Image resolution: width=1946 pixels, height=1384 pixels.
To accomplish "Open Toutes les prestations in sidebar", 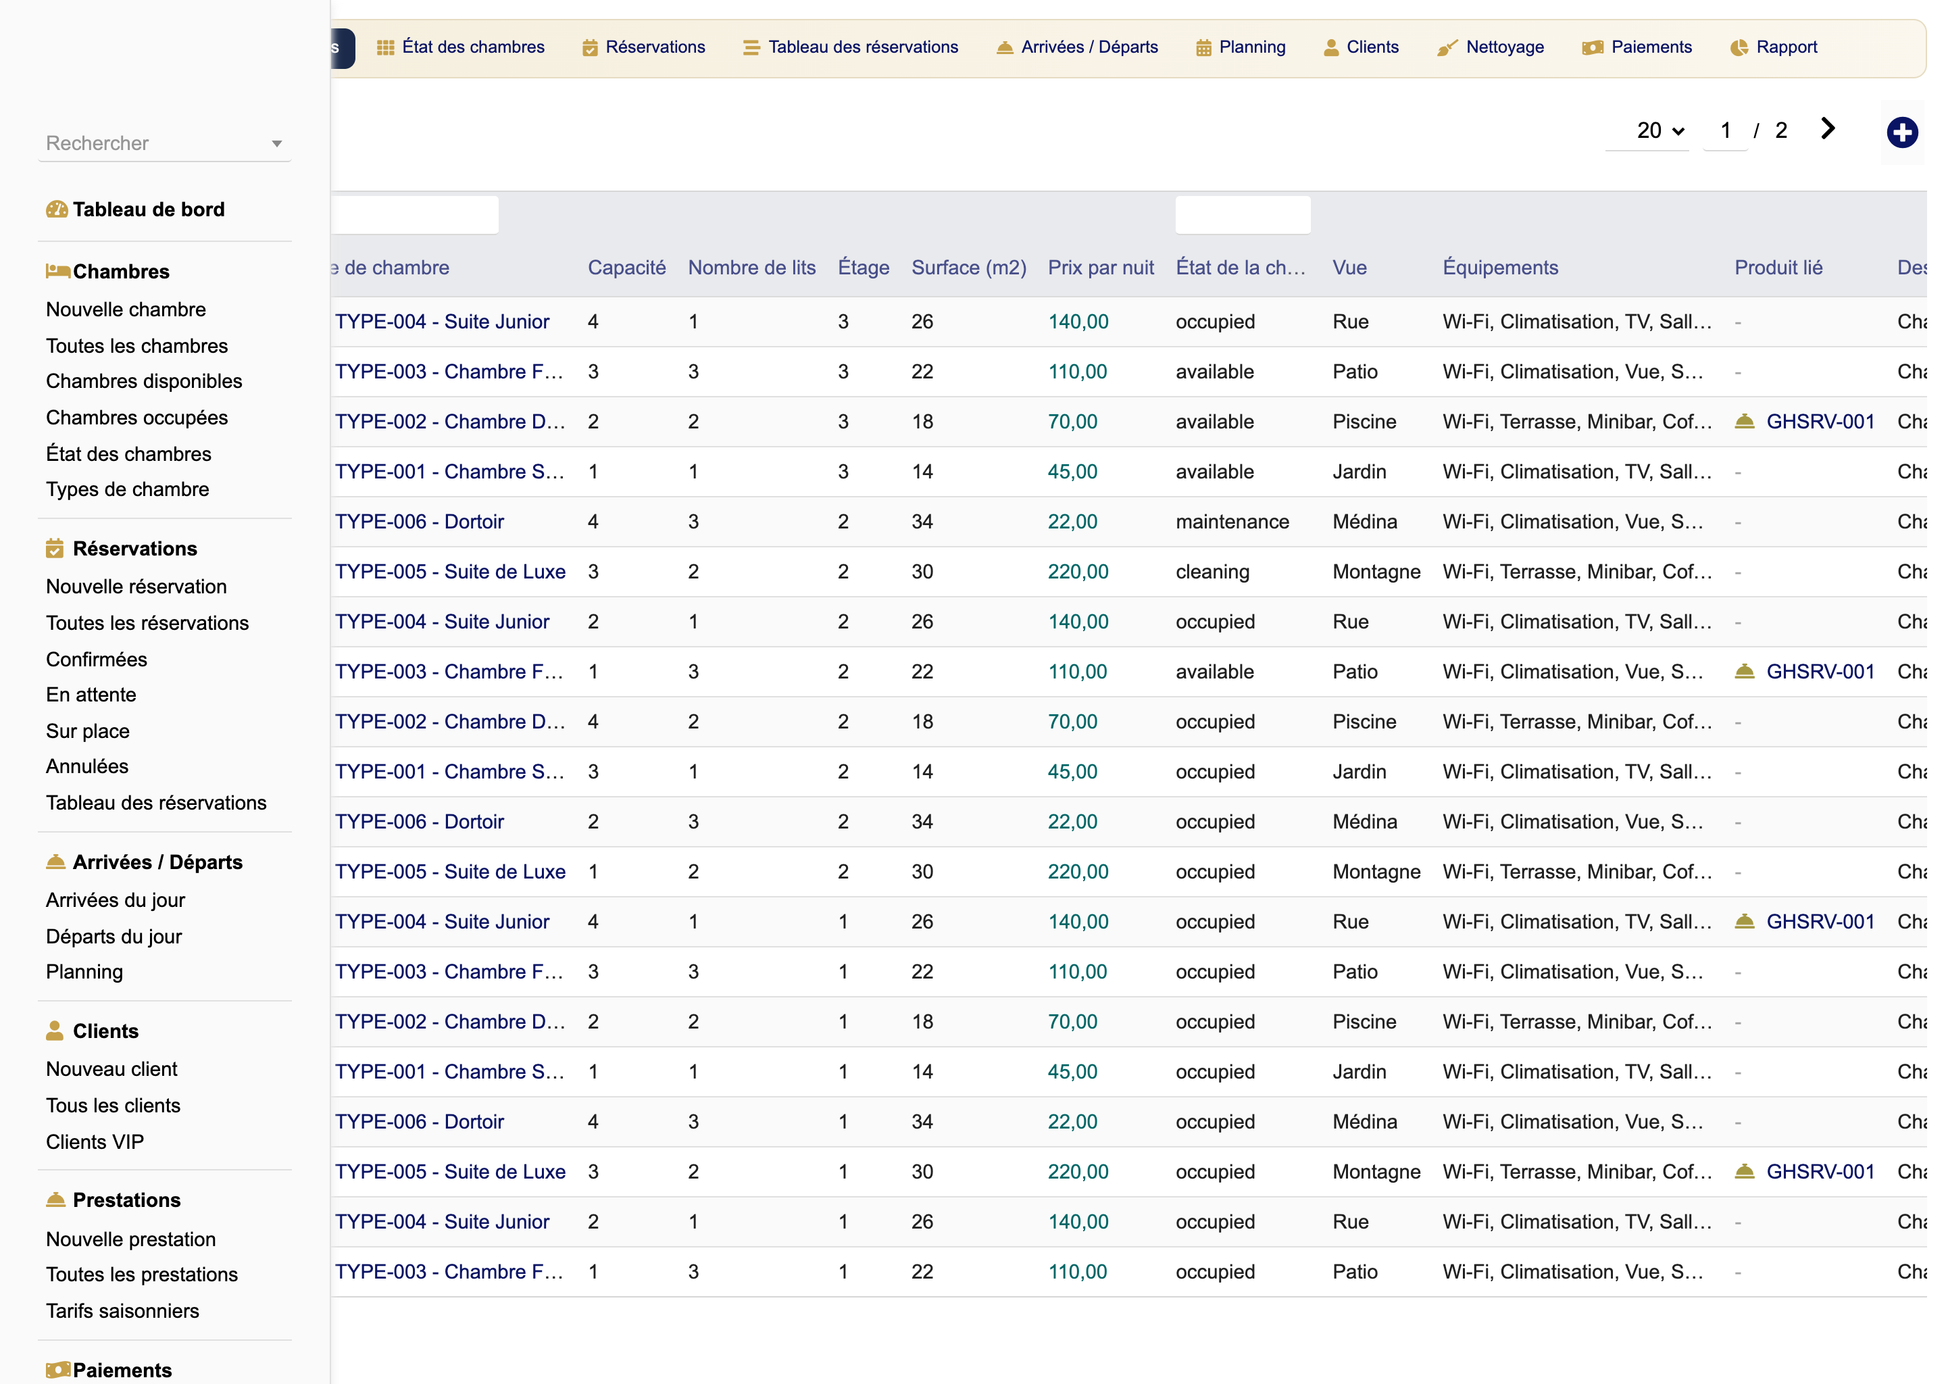I will coord(142,1274).
